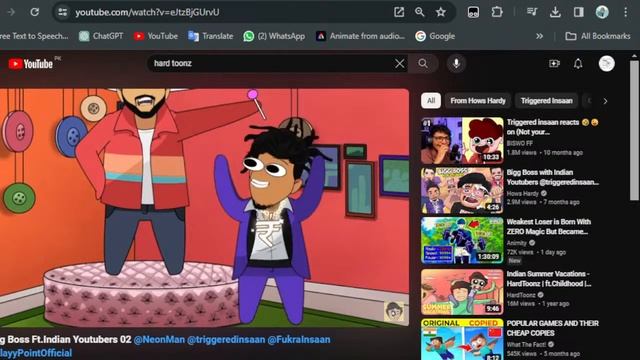Expand hidden bookmarks with double chevron
This screenshot has width=640, height=360.
pos(539,36)
